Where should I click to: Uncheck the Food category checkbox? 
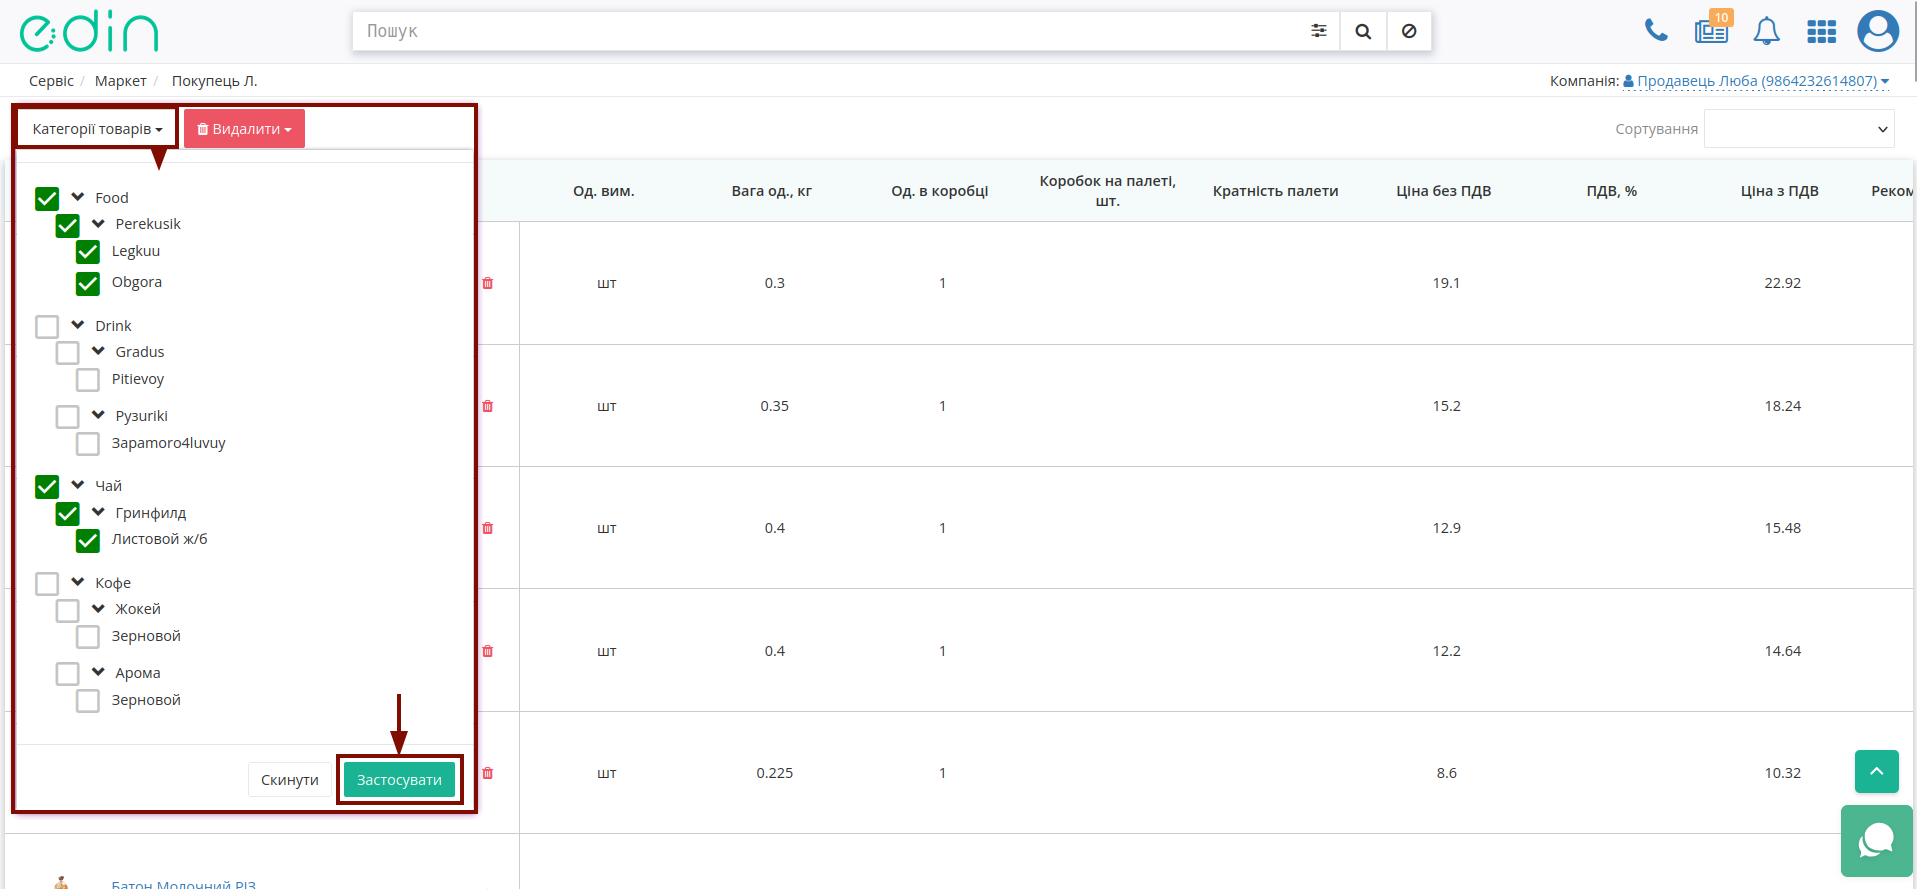[x=47, y=199]
